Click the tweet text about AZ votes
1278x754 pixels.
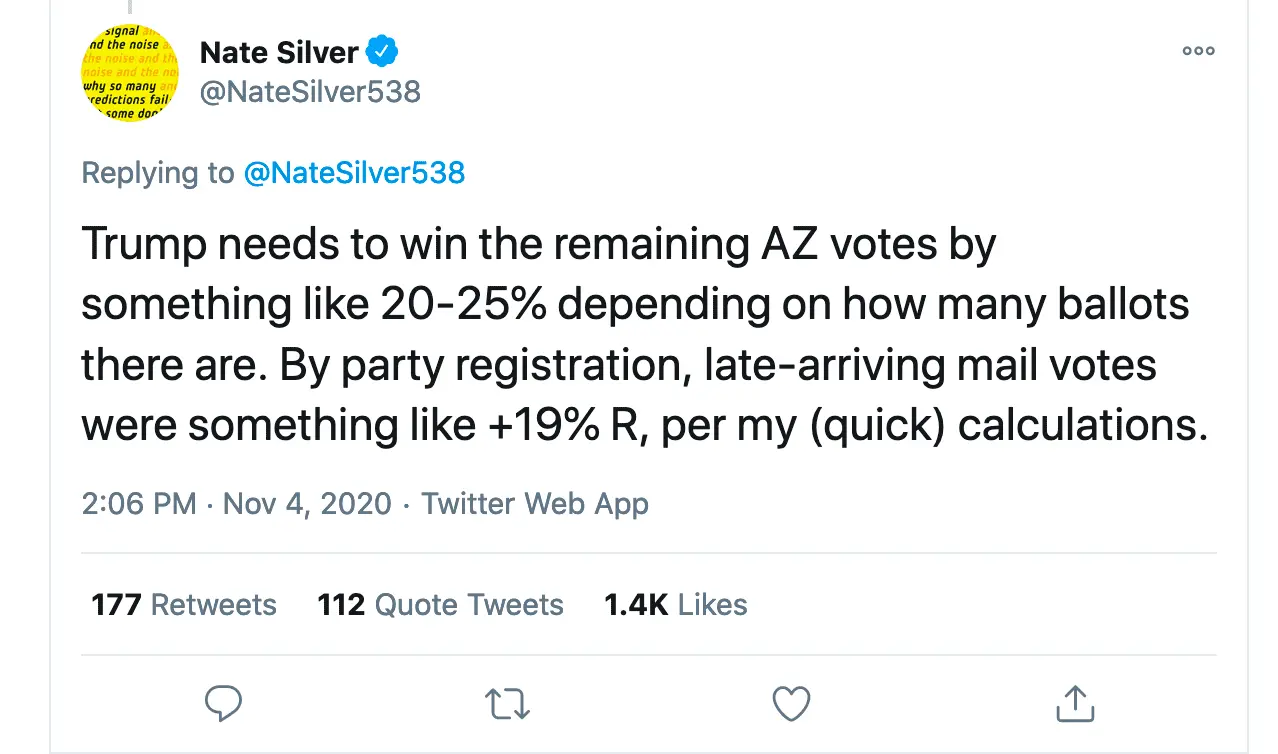[x=640, y=335]
